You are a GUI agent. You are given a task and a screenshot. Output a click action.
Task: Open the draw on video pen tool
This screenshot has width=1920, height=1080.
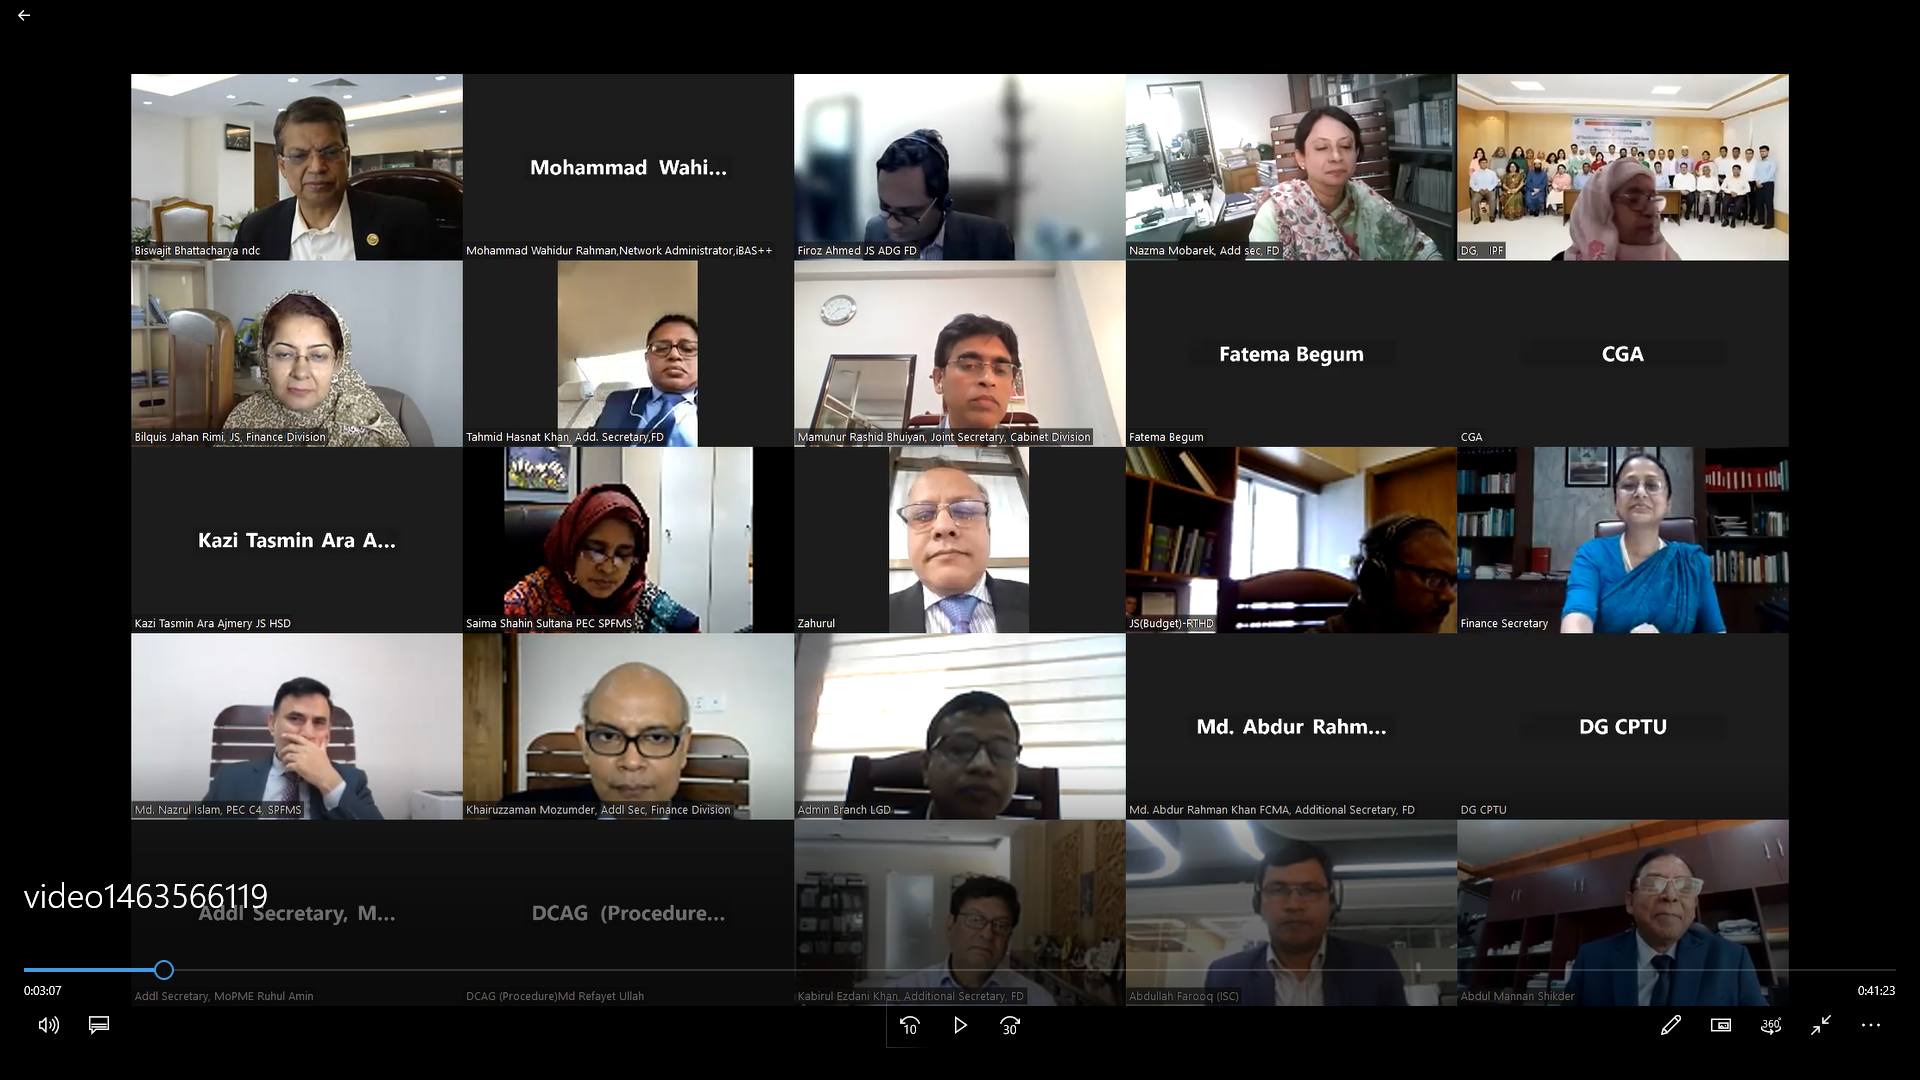(1671, 1025)
